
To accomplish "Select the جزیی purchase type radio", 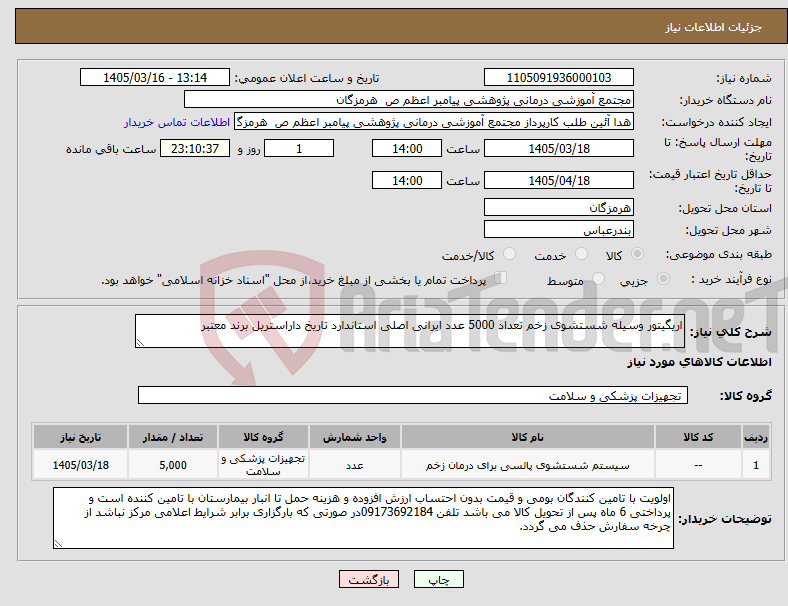I will [663, 279].
